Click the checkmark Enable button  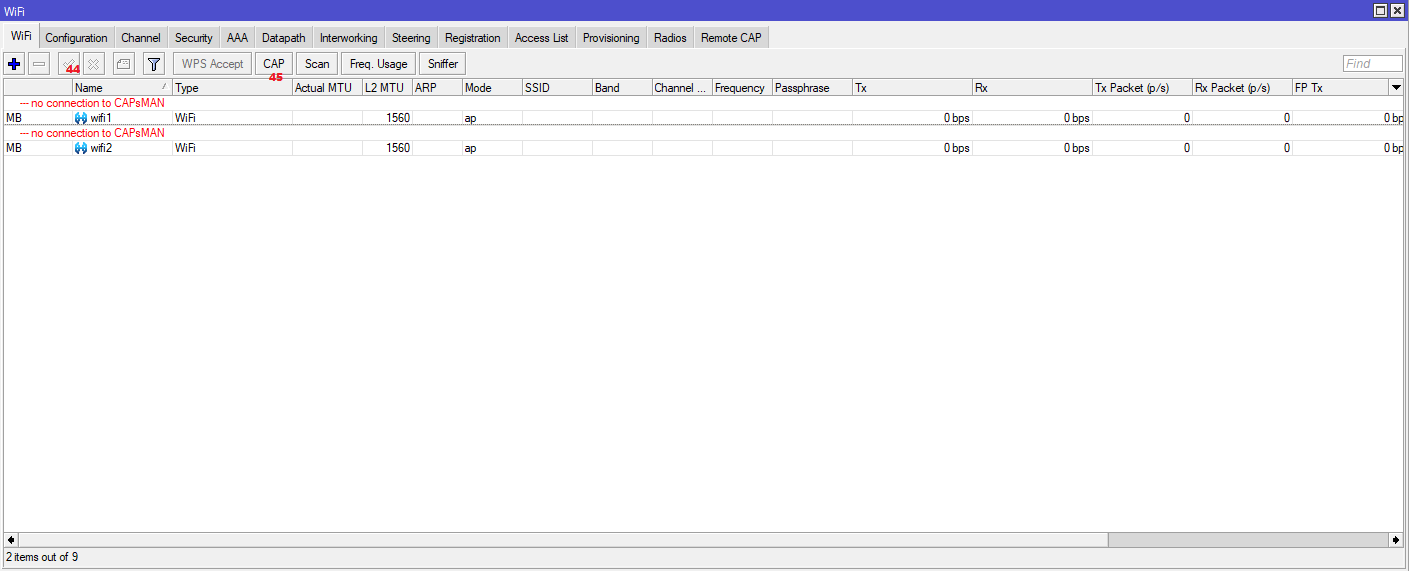(x=68, y=64)
